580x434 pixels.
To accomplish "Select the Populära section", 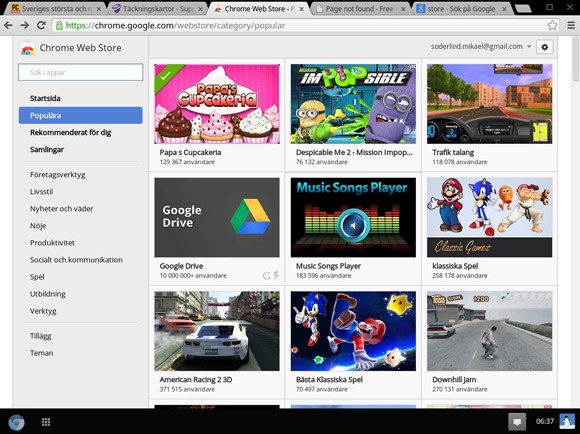I will click(80, 115).
